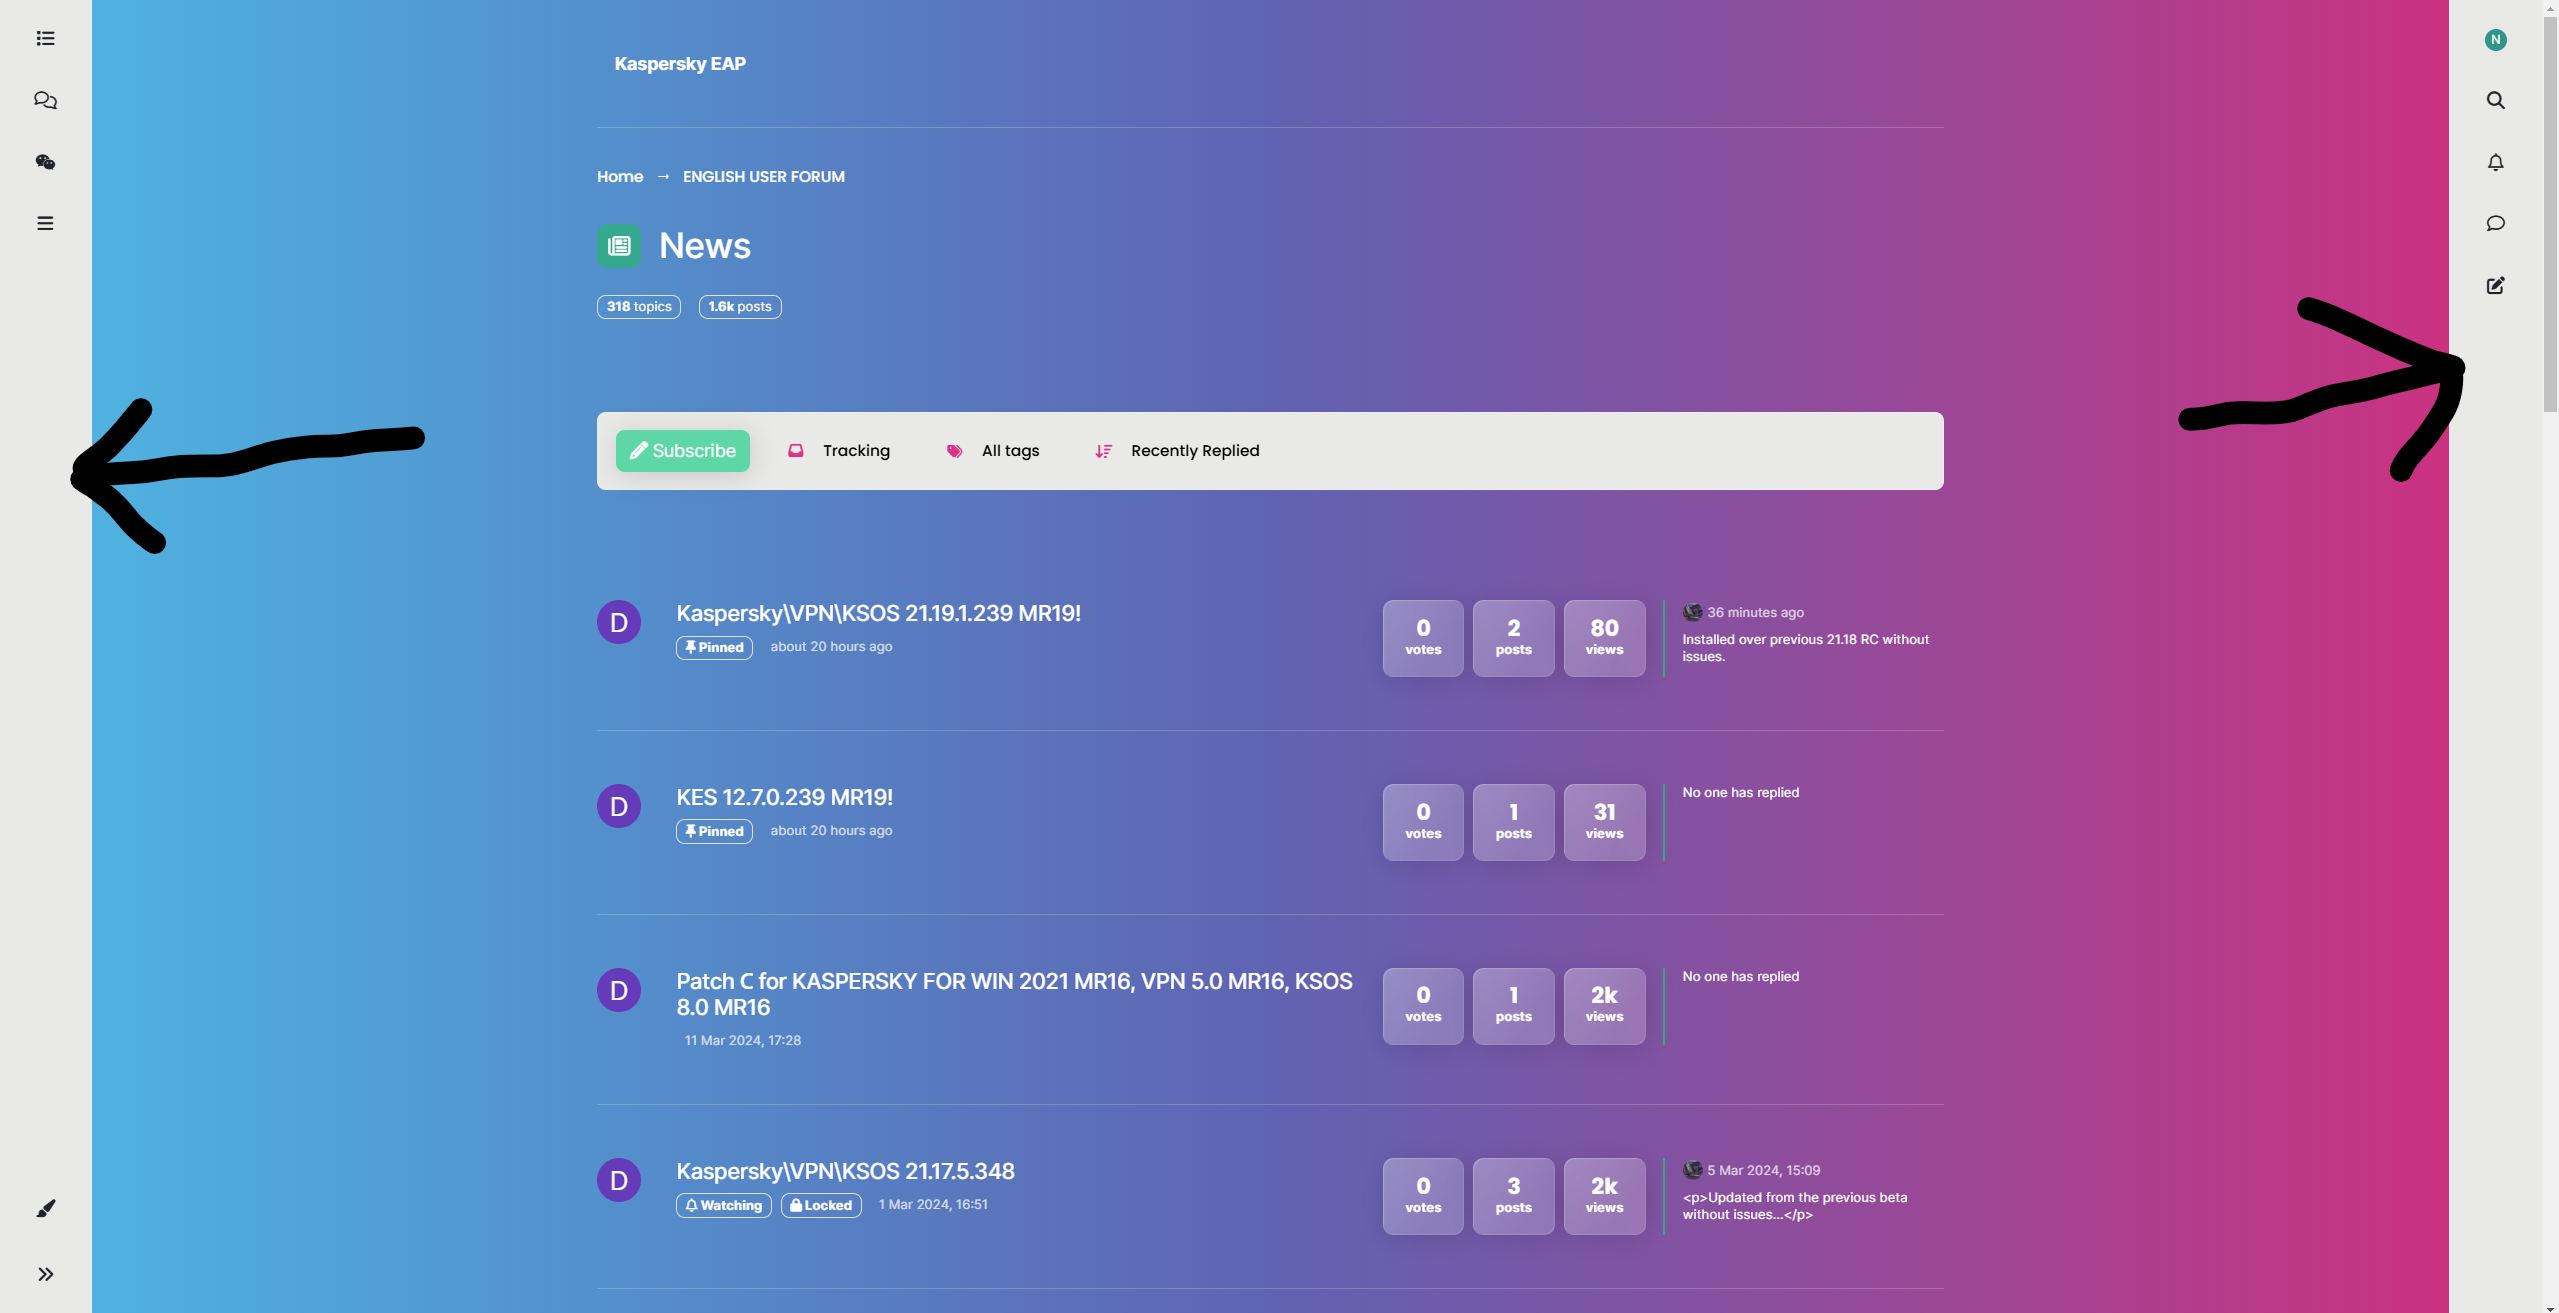
Task: Open the hamburger menu in left sidebar
Action: [45, 223]
